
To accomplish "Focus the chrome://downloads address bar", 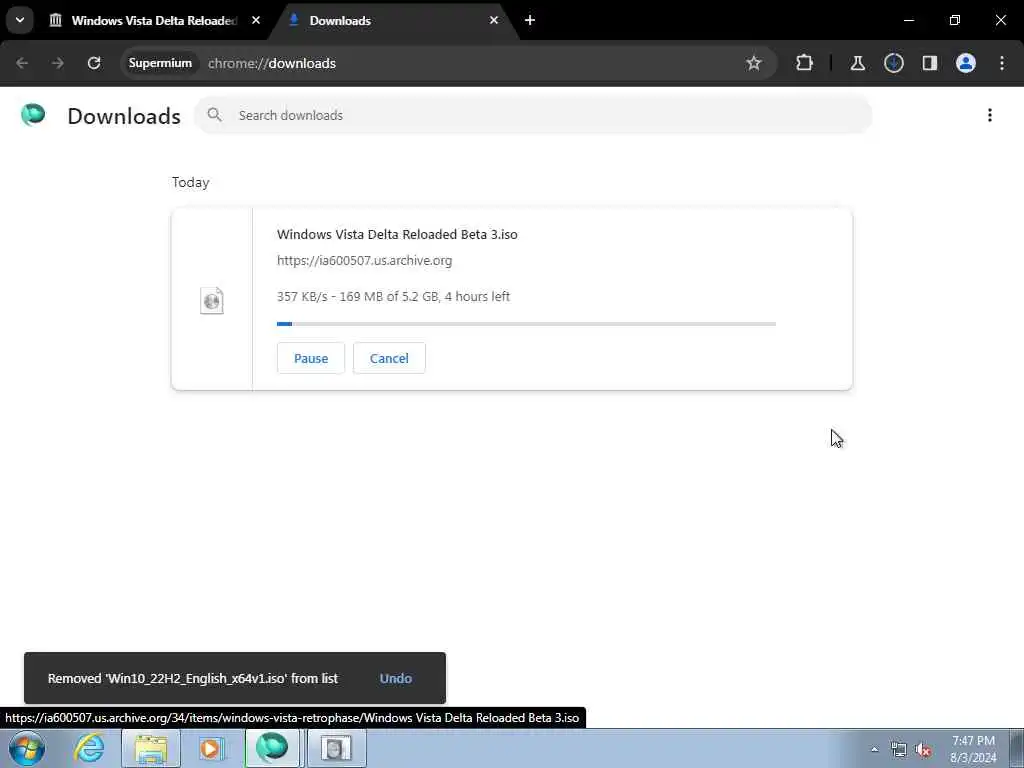I will pos(272,63).
